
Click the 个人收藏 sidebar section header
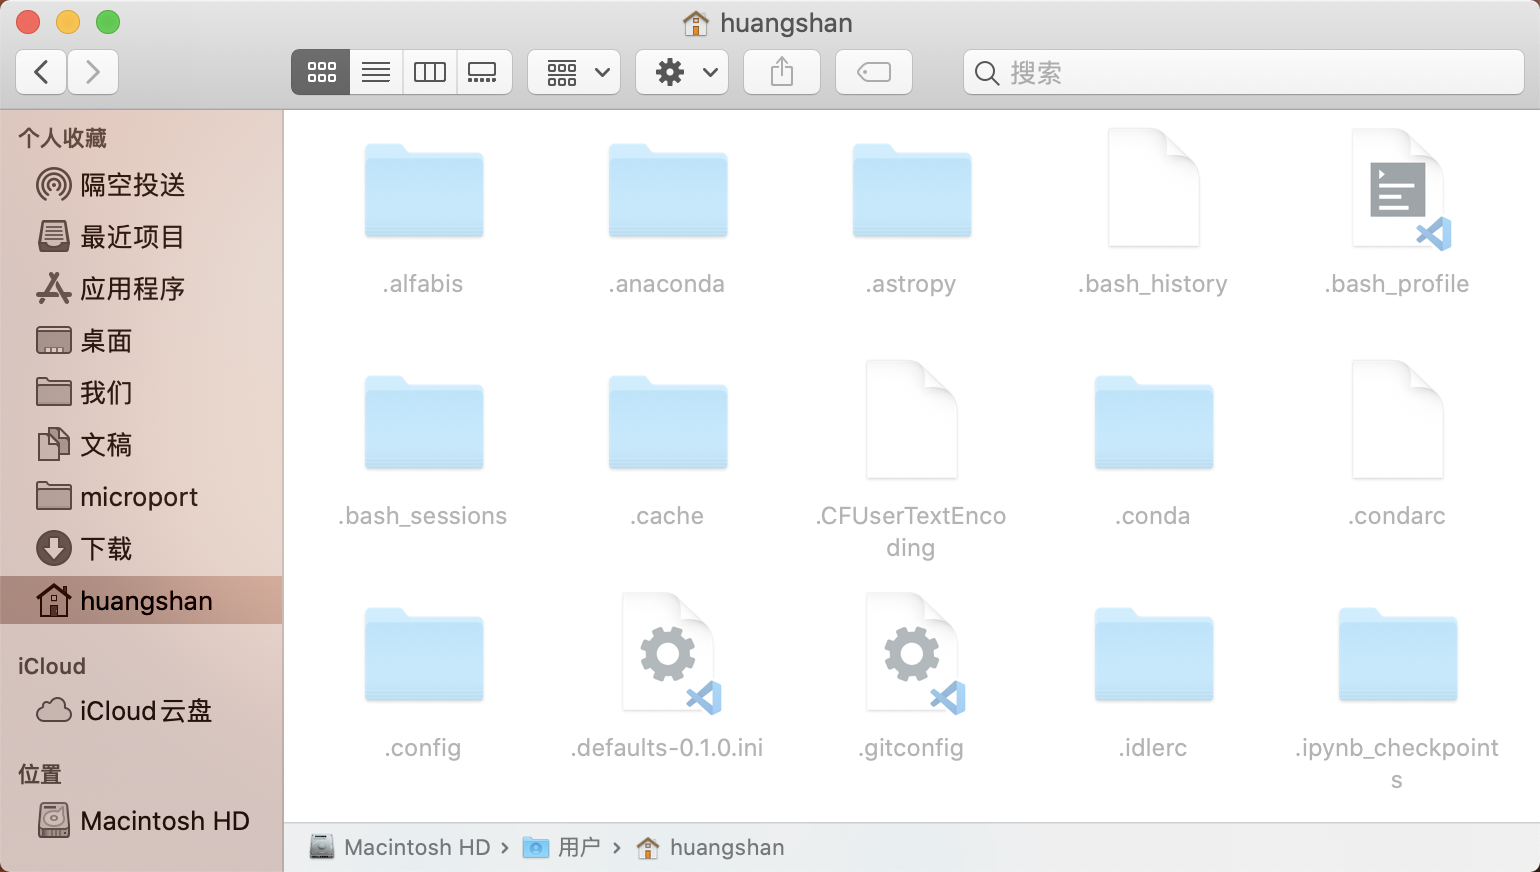pyautogui.click(x=62, y=138)
